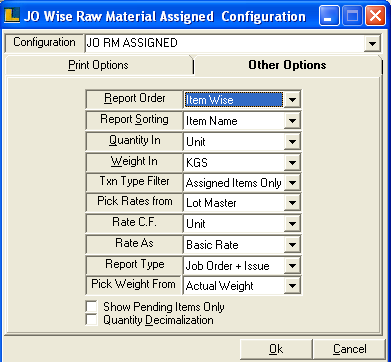The height and width of the screenshot is (362, 391).
Task: Switch to the Print Options tab
Action: tap(98, 65)
